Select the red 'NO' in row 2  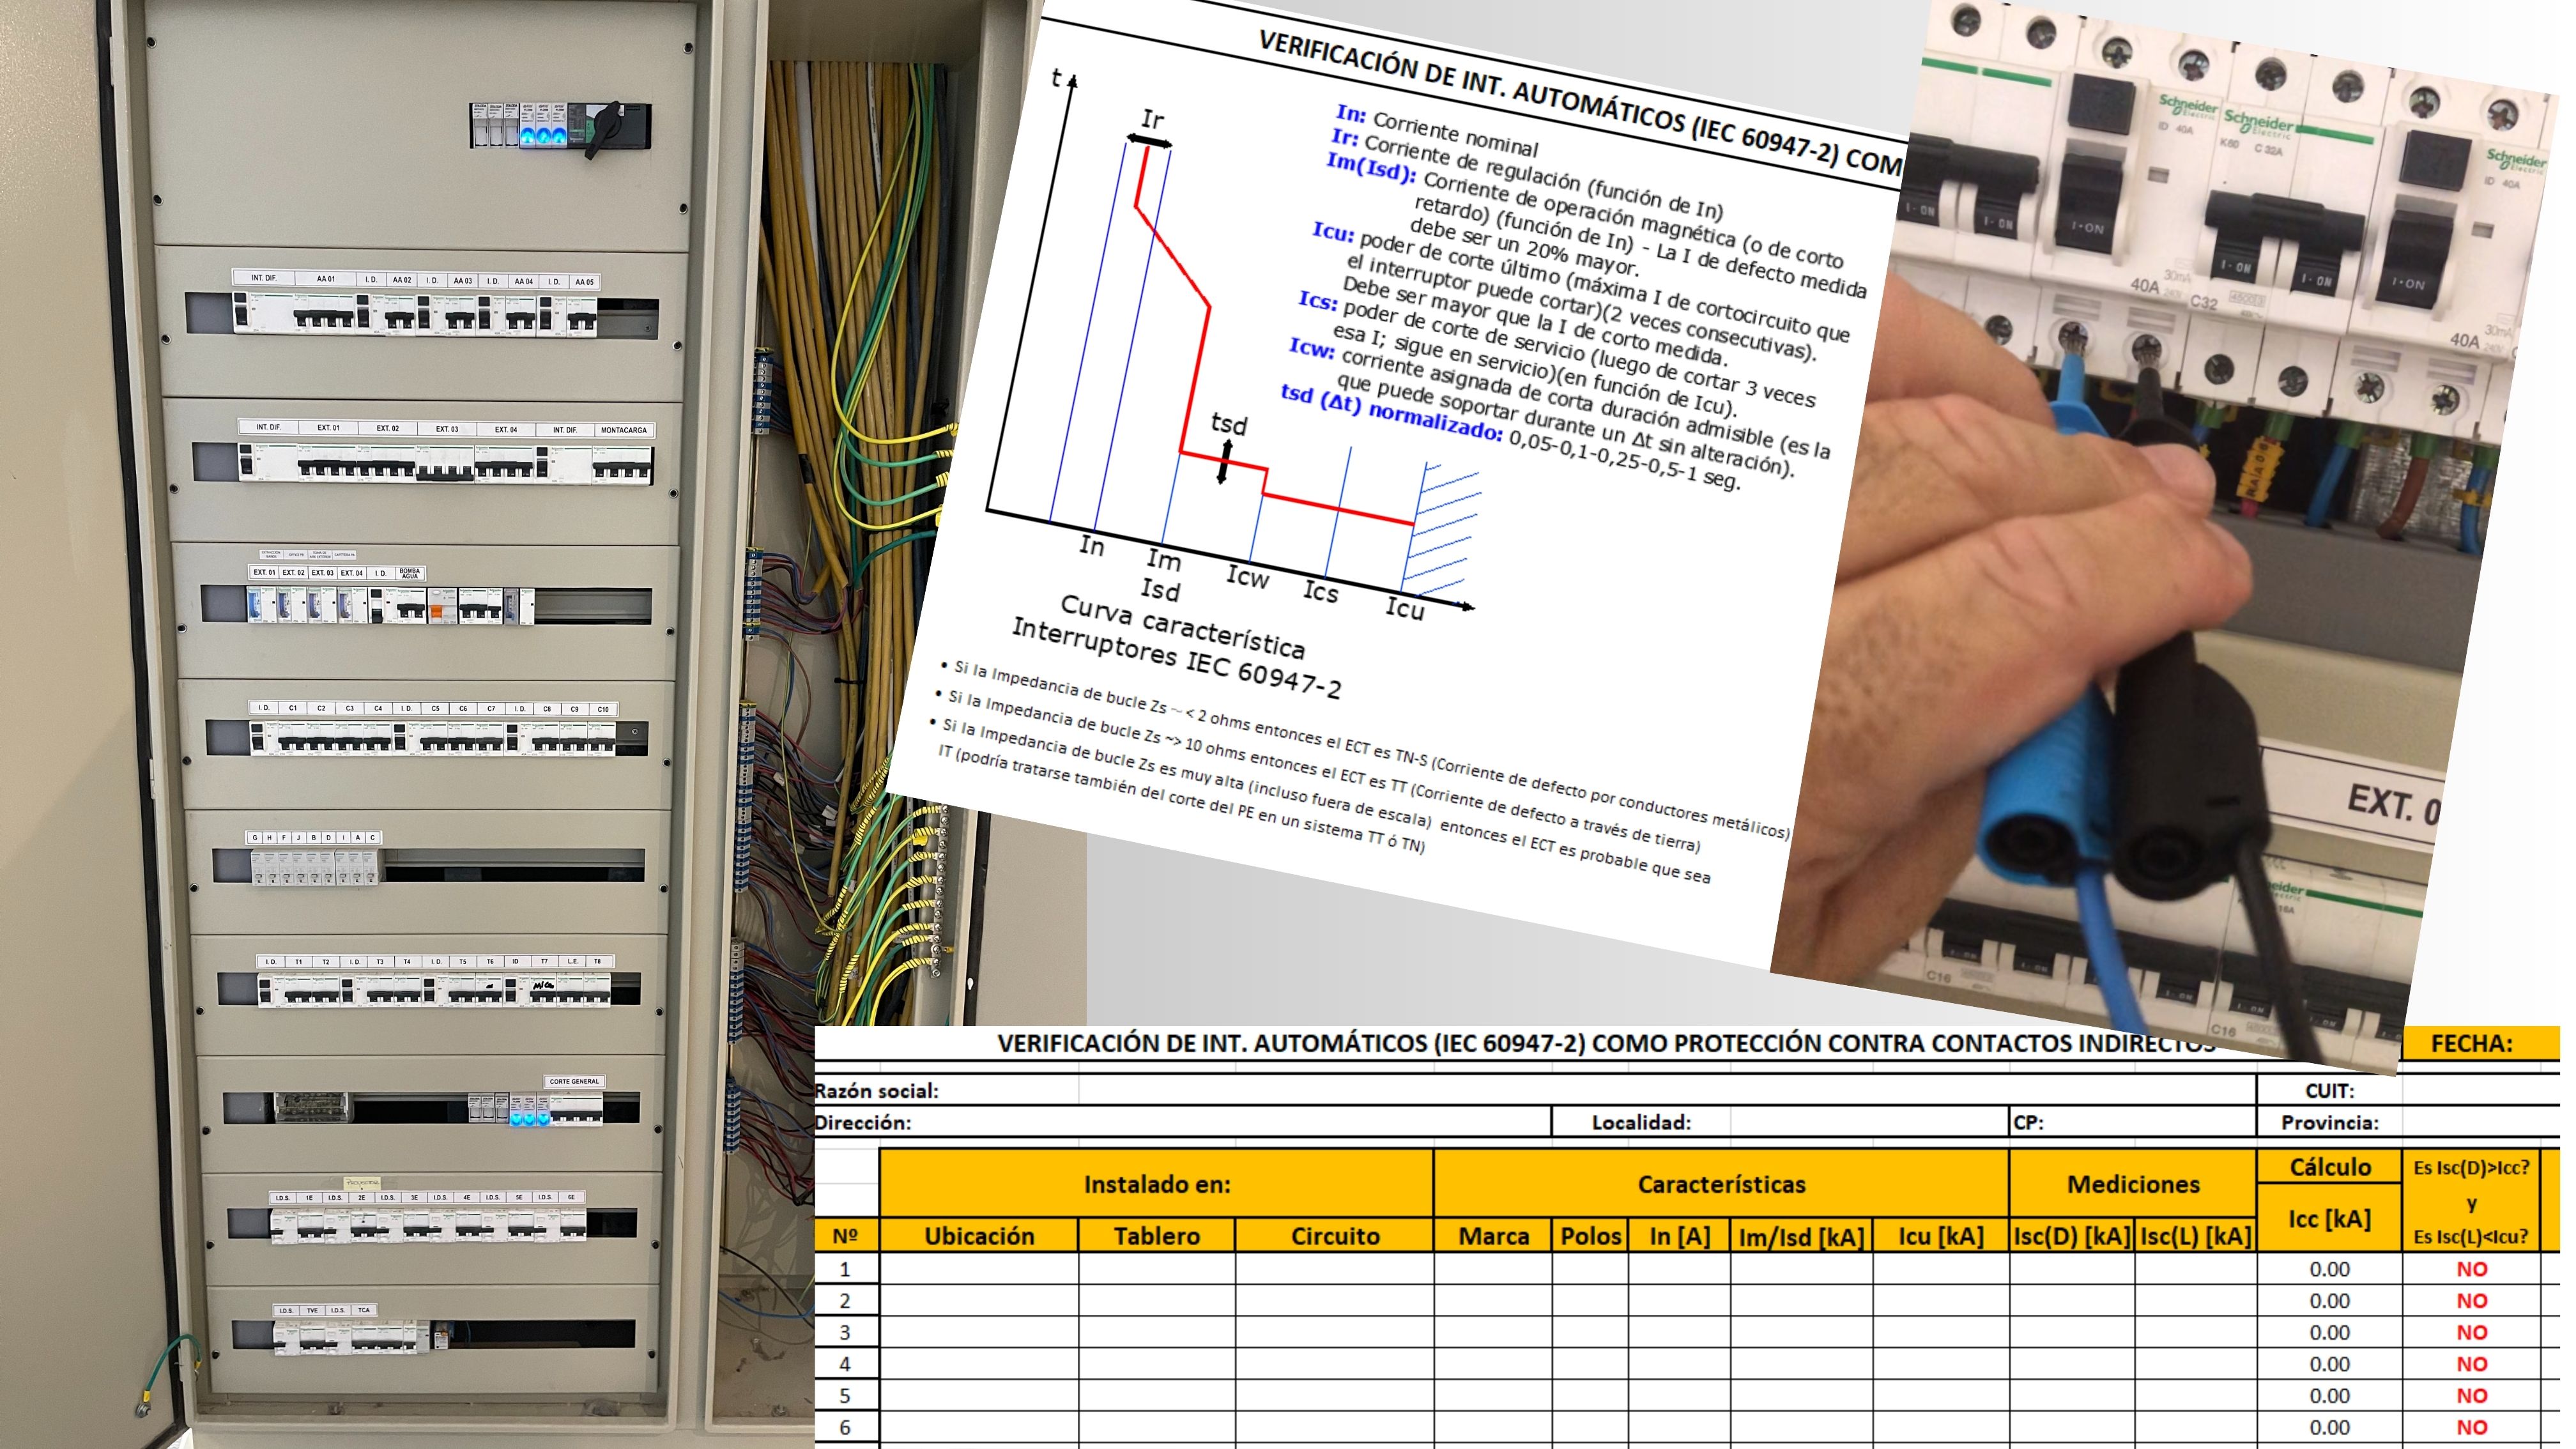click(x=2472, y=1301)
